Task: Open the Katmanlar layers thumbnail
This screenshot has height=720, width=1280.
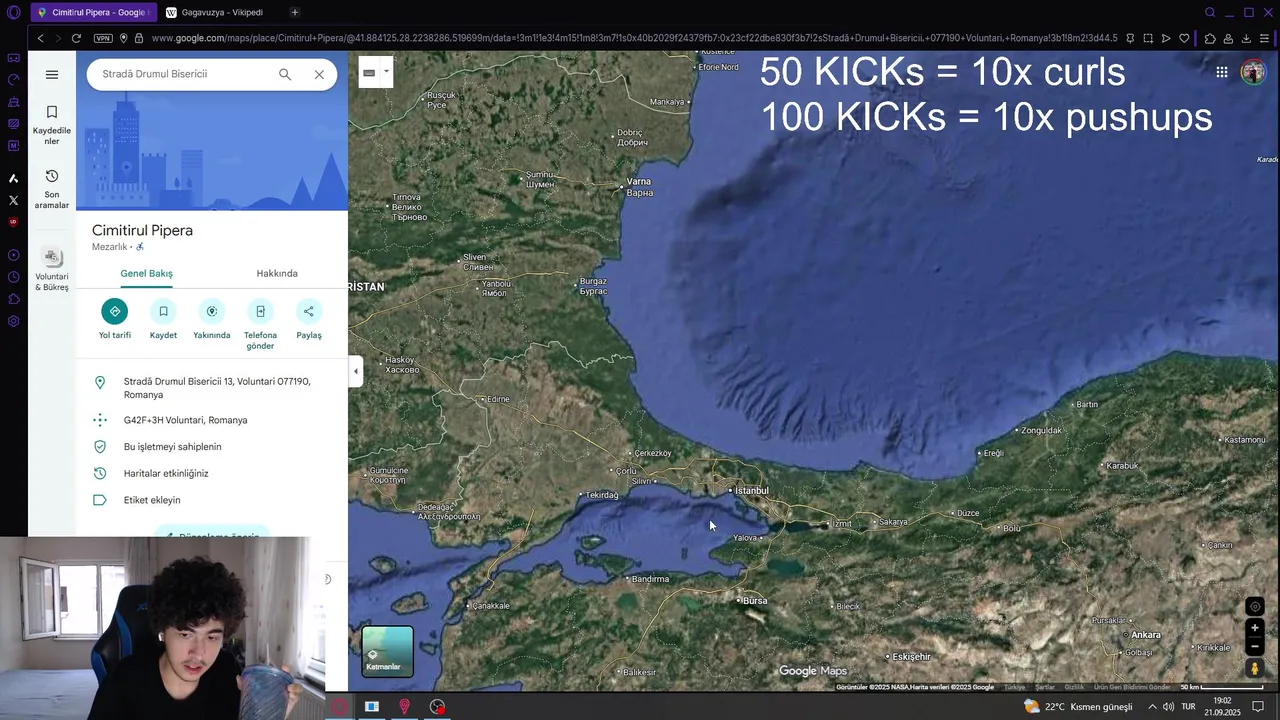Action: [x=387, y=651]
